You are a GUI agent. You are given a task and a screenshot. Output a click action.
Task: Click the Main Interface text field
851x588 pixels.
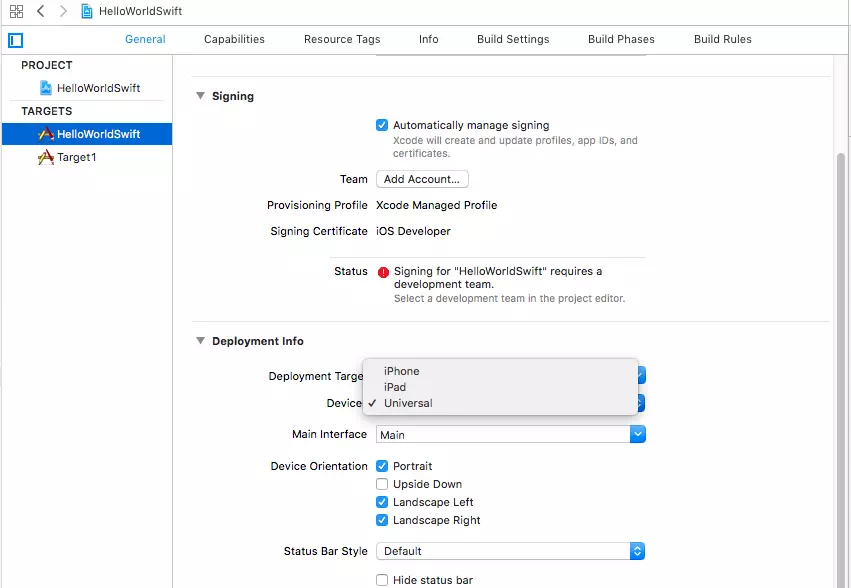503,434
